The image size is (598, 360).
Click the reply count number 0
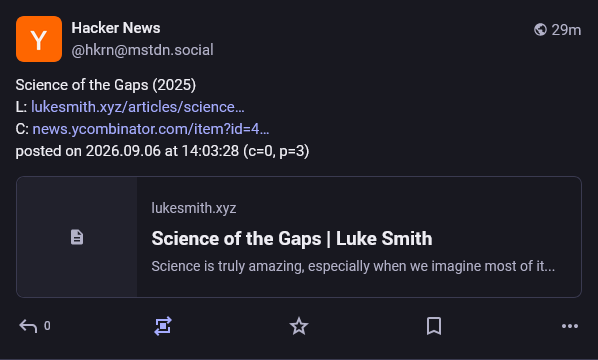(x=47, y=326)
